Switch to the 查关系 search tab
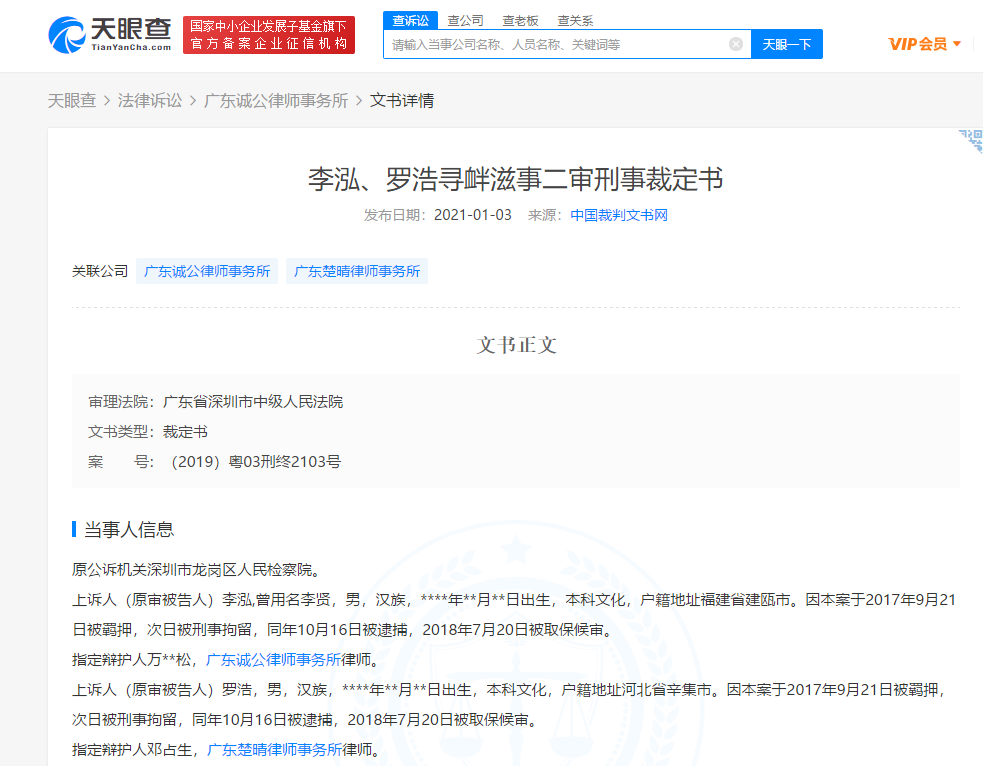 click(575, 21)
